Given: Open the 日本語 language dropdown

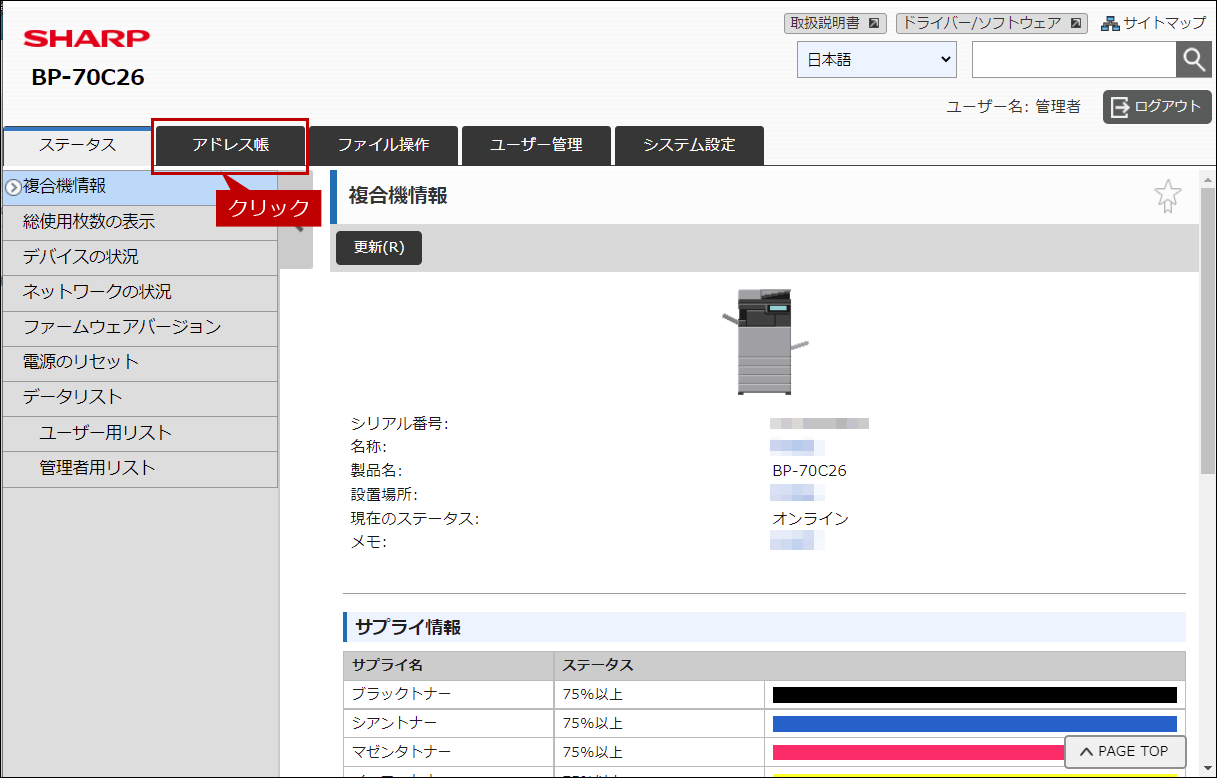Looking at the screenshot, I should point(876,60).
